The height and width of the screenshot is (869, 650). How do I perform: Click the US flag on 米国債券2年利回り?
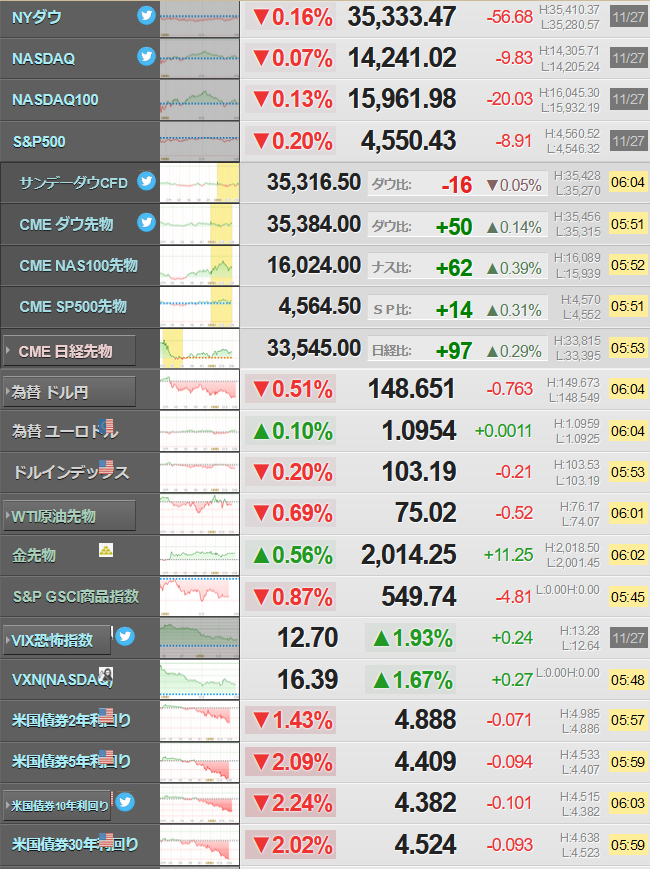coord(106,715)
